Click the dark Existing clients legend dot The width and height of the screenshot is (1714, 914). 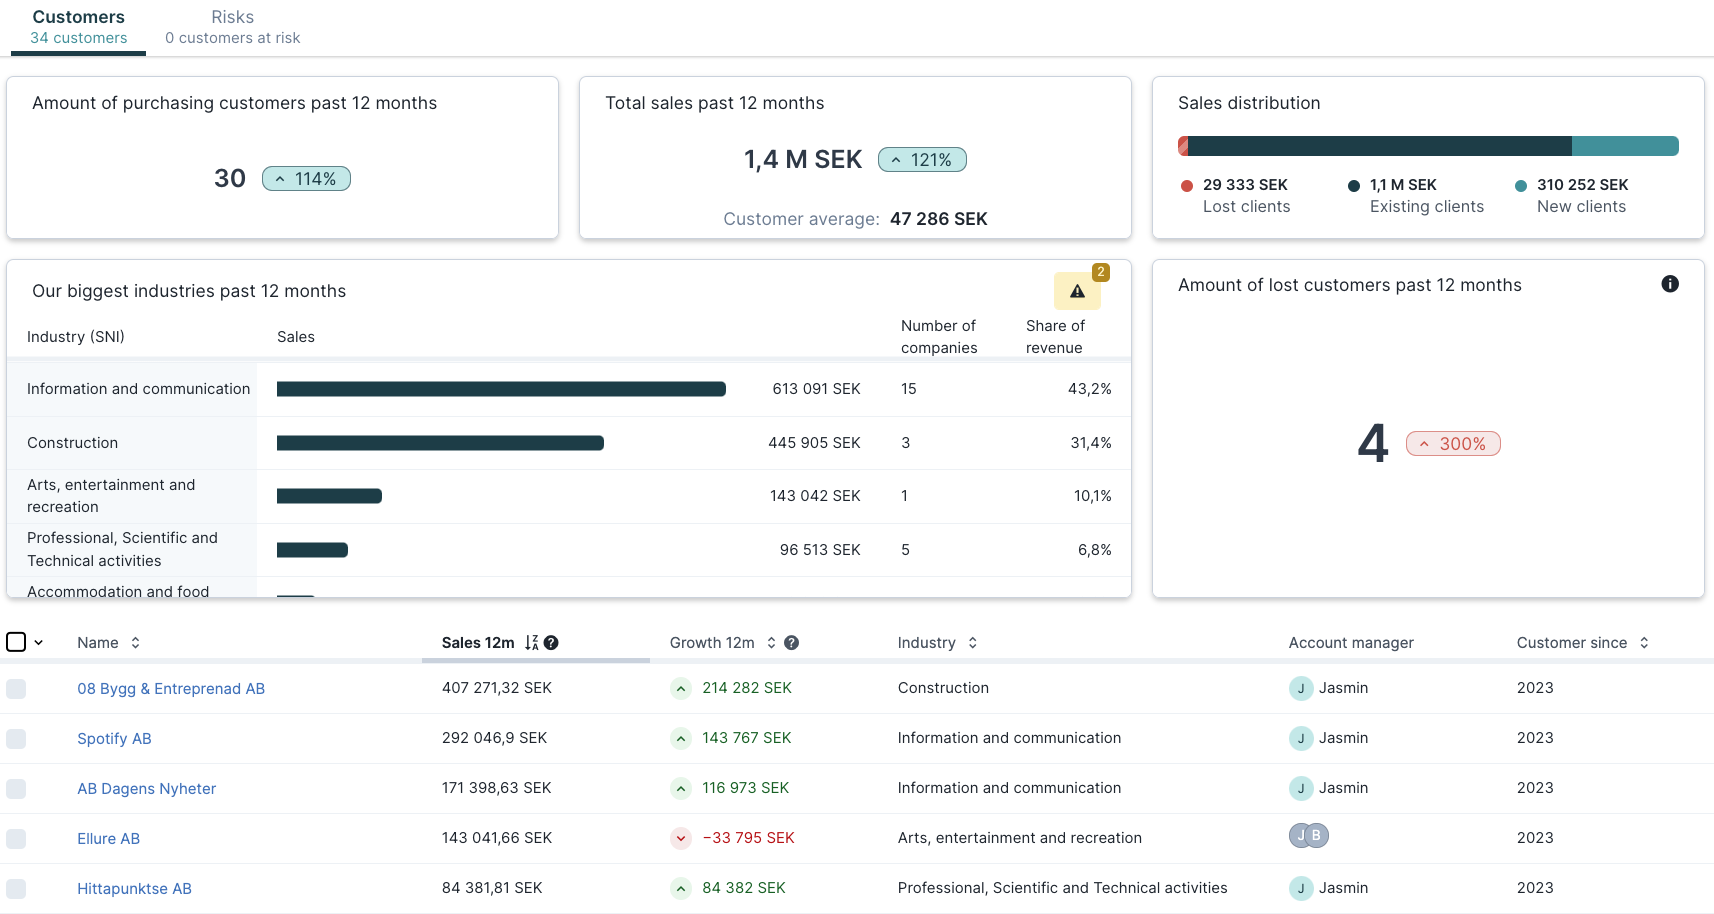click(1354, 186)
